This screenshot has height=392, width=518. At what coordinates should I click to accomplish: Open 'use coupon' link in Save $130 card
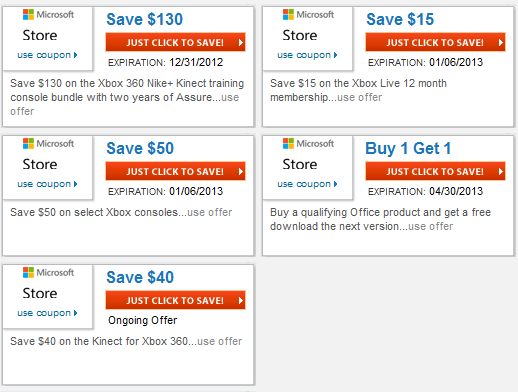[47, 55]
